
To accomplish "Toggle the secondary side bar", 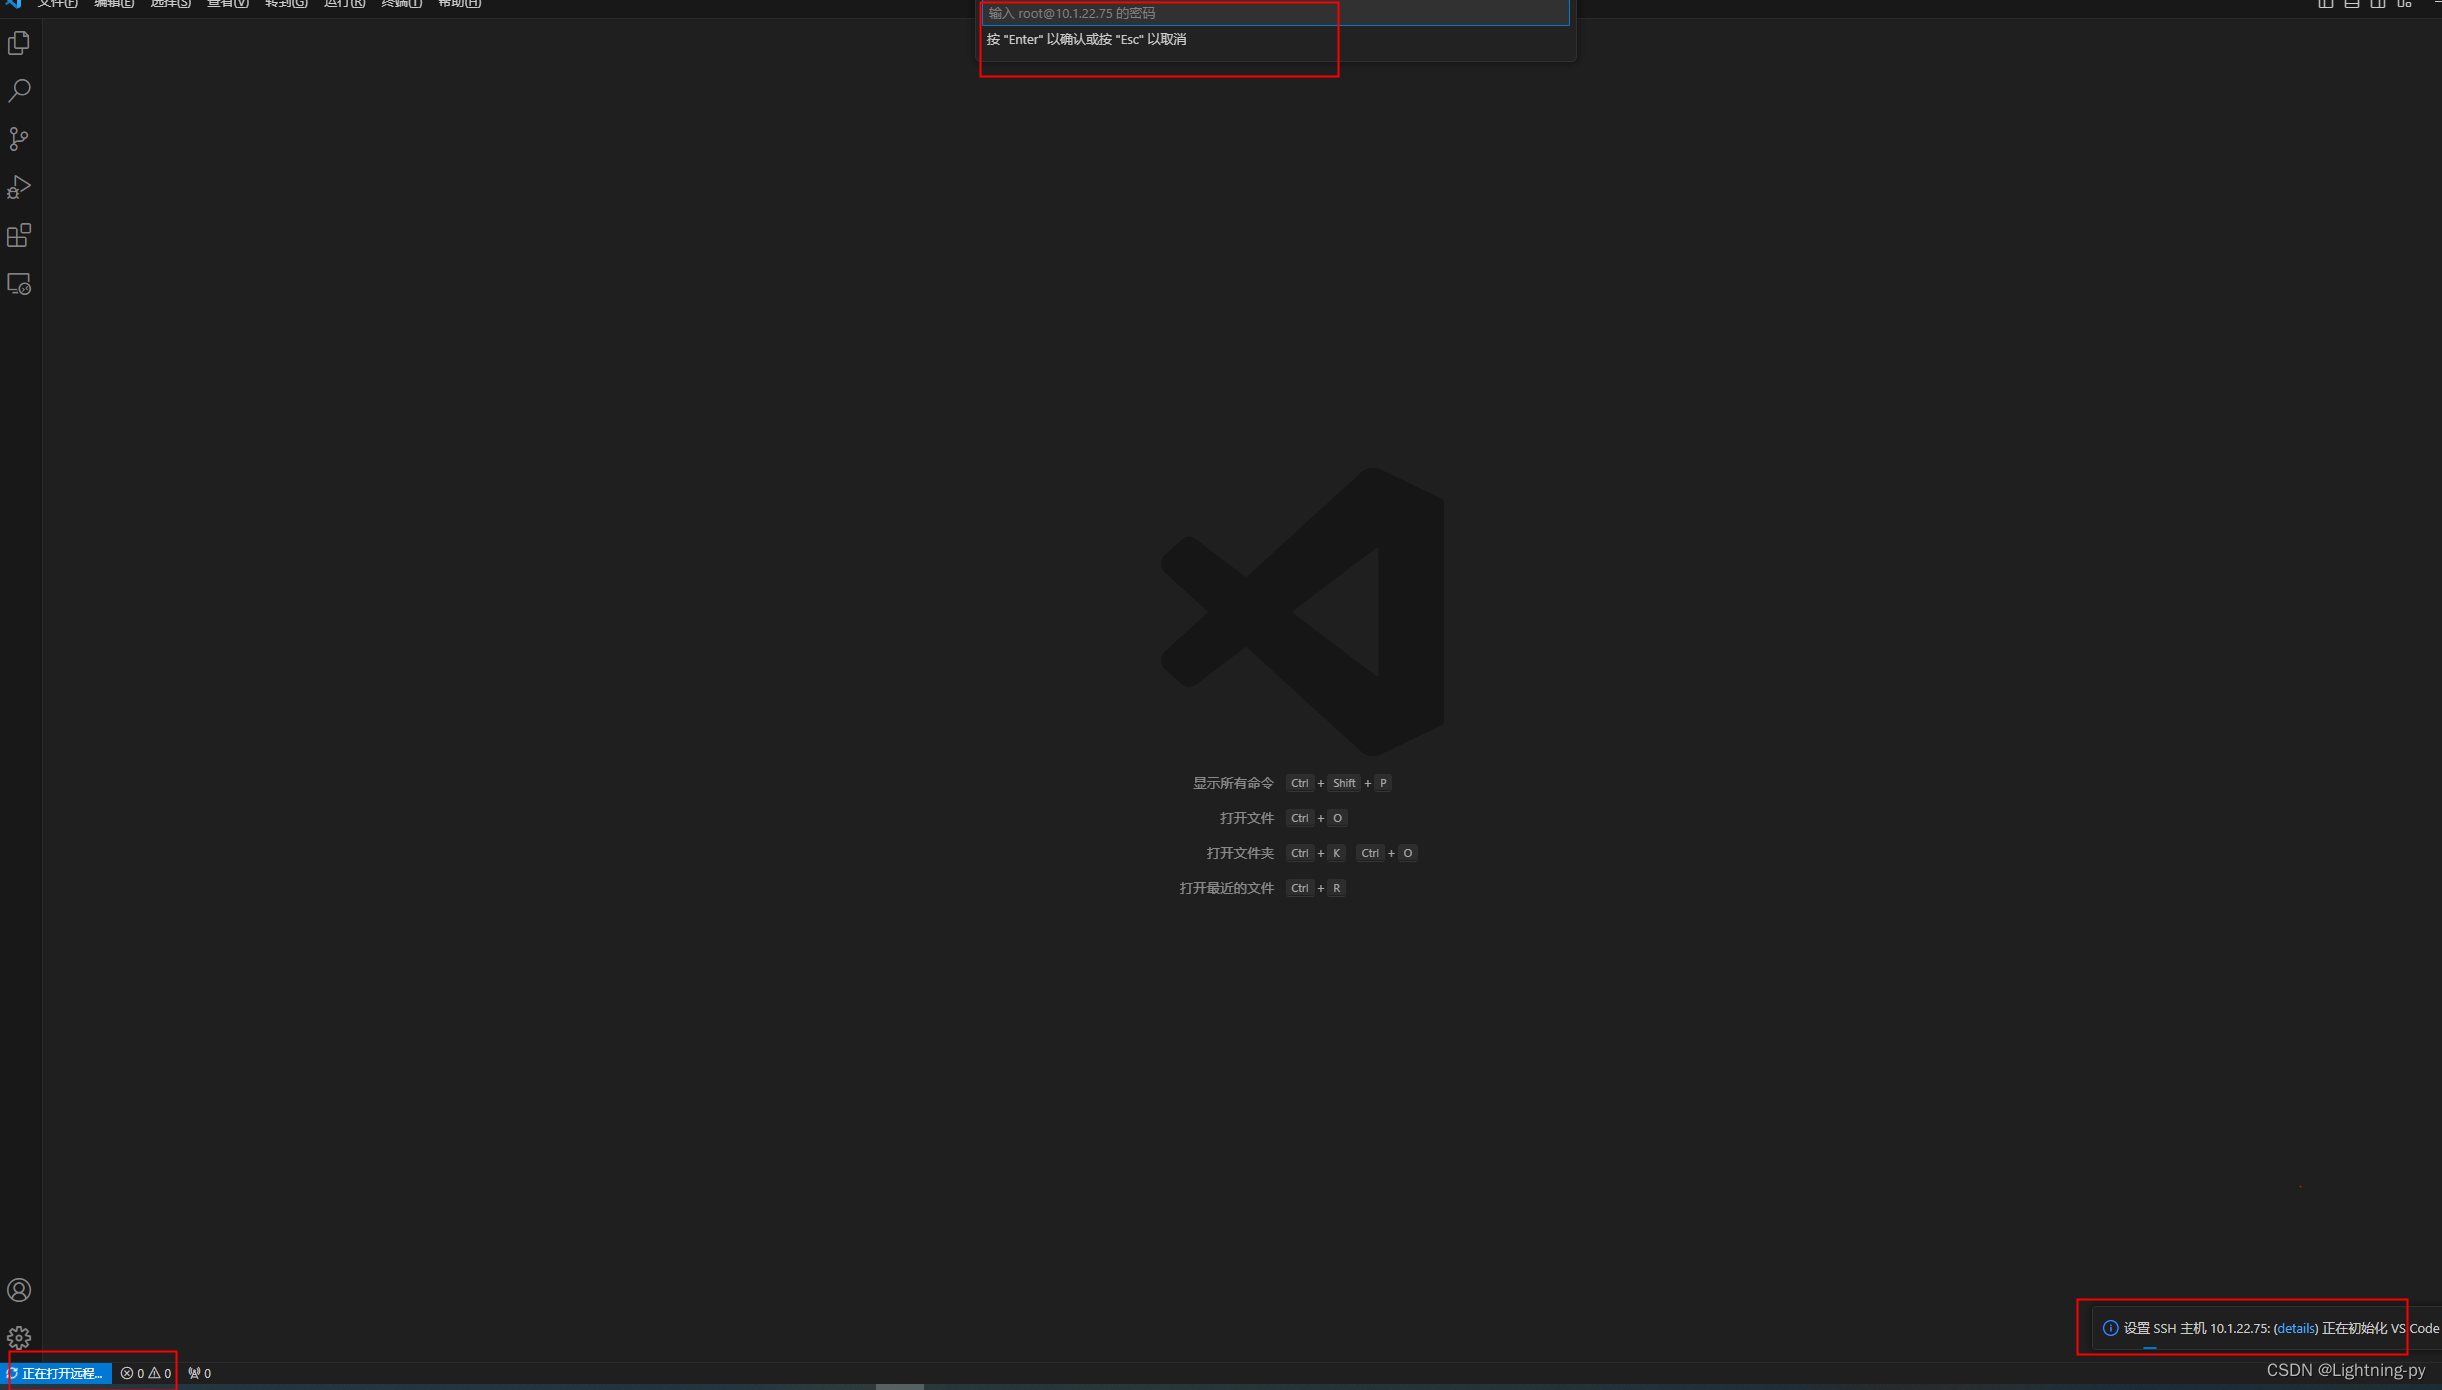I will [x=2377, y=5].
